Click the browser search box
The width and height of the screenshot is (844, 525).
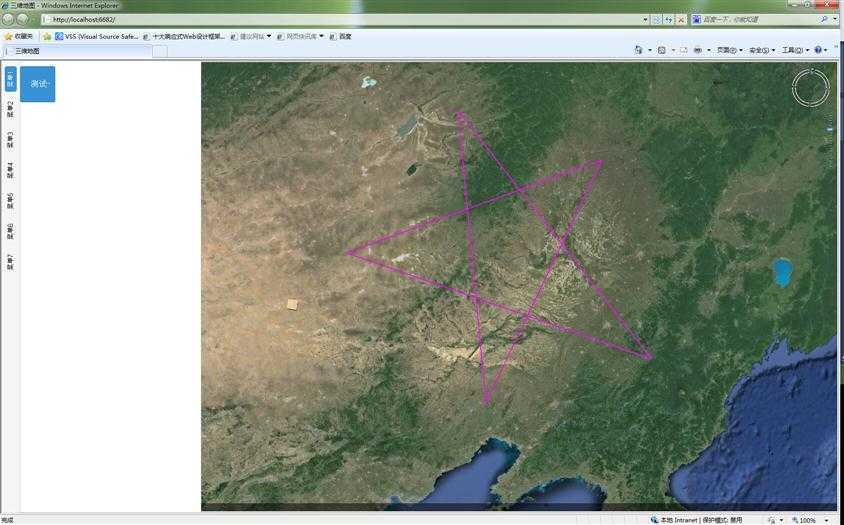756,19
